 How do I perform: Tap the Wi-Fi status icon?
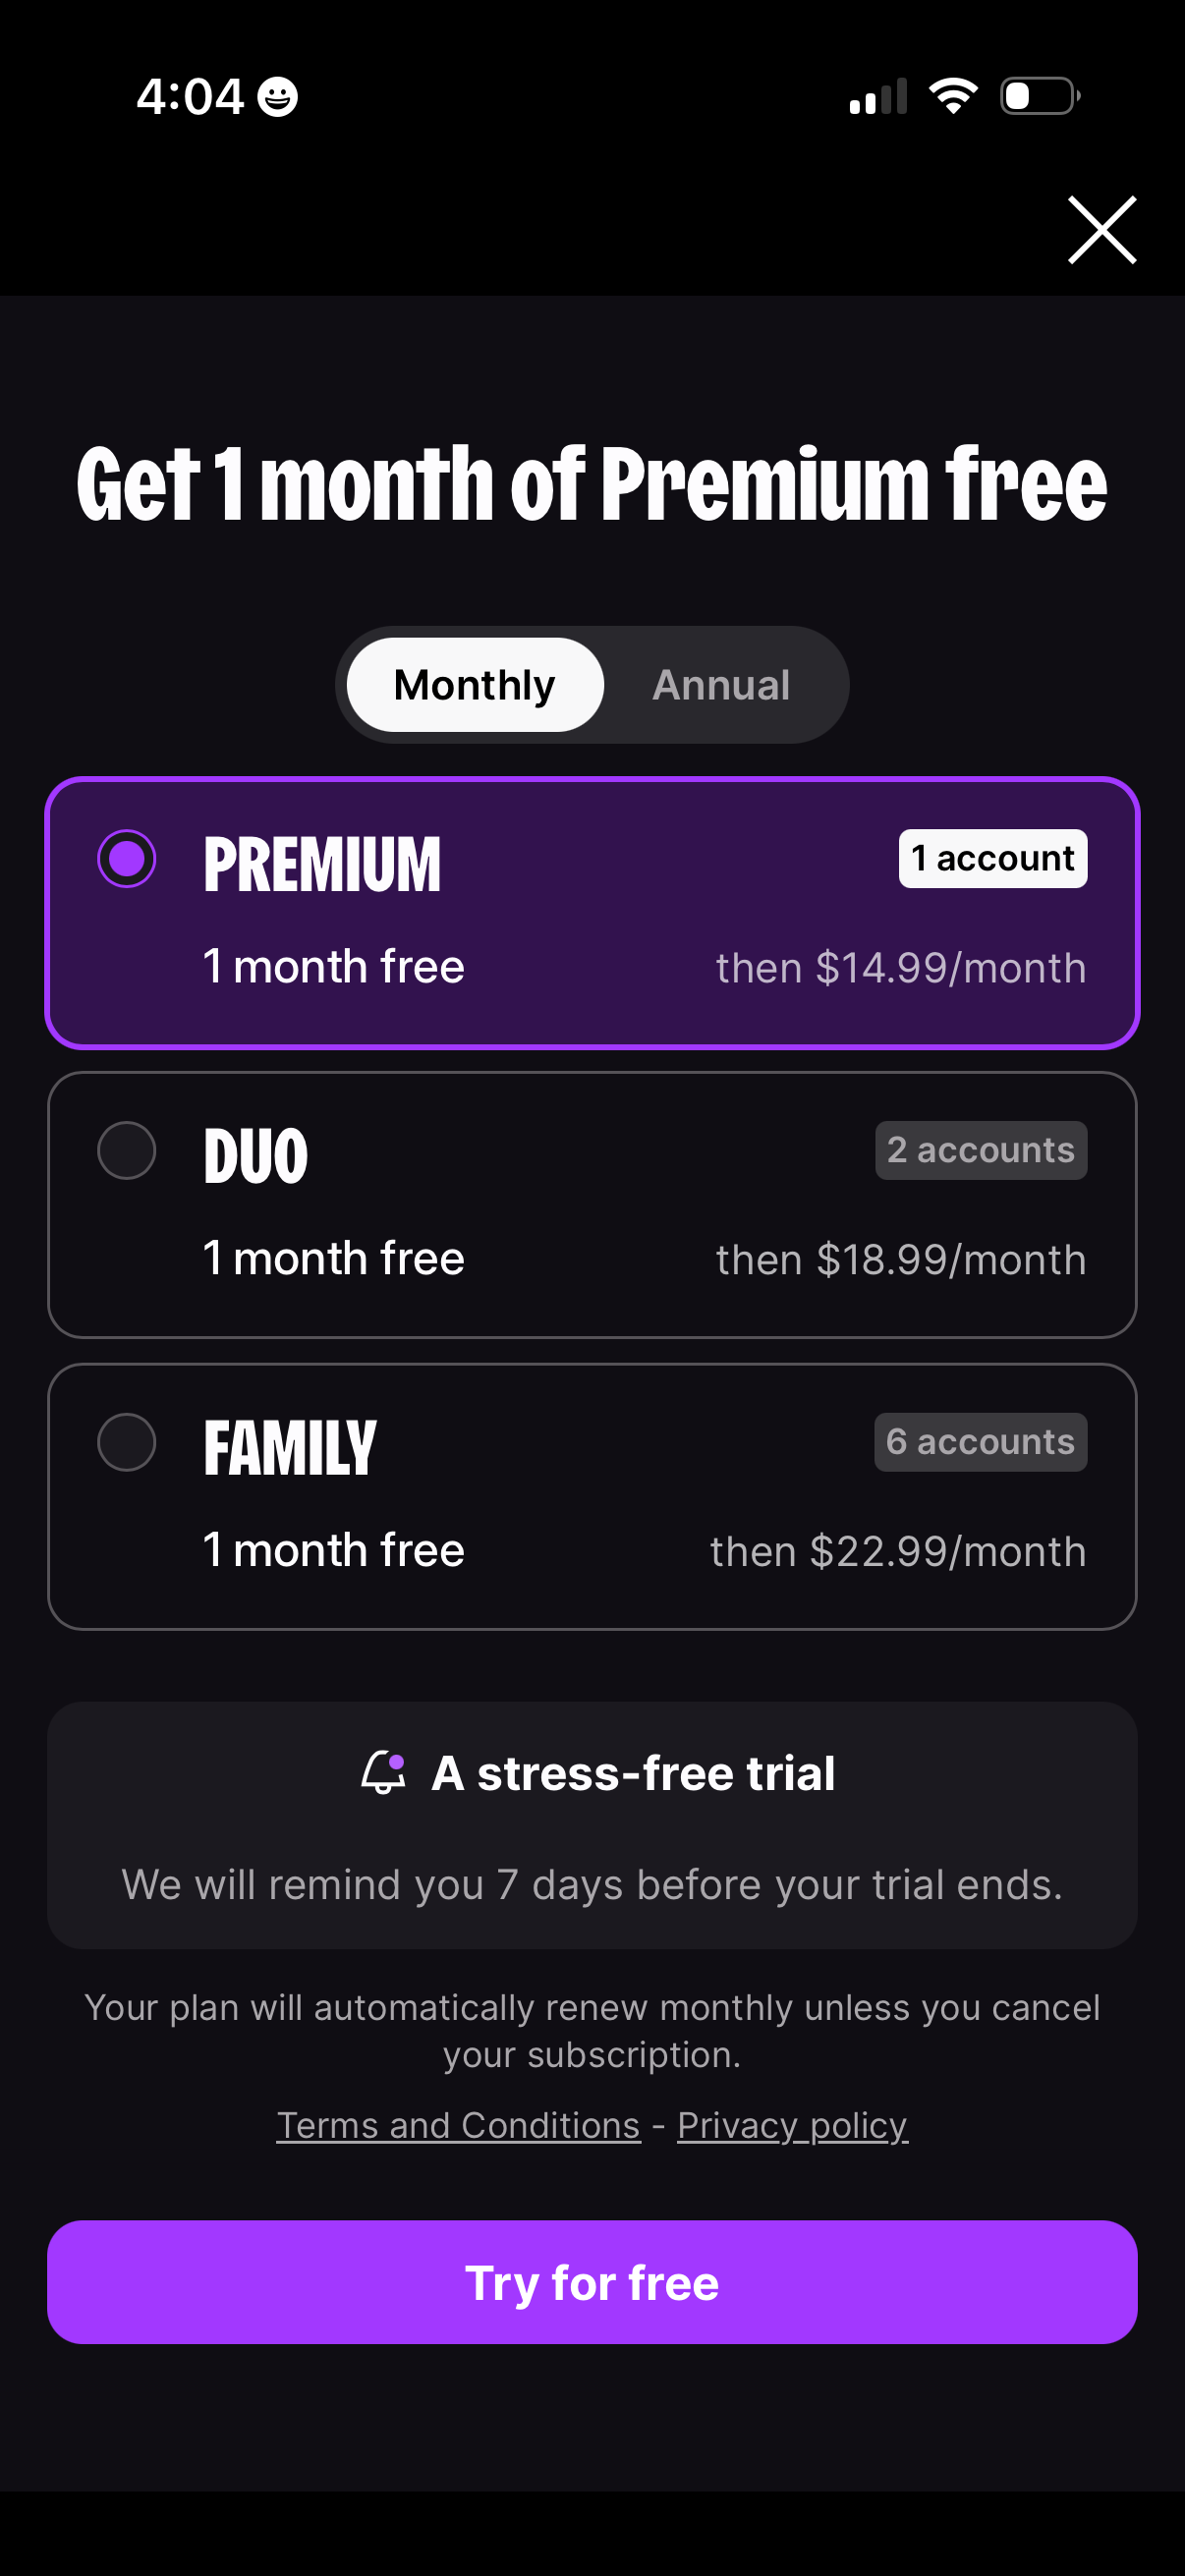point(953,96)
